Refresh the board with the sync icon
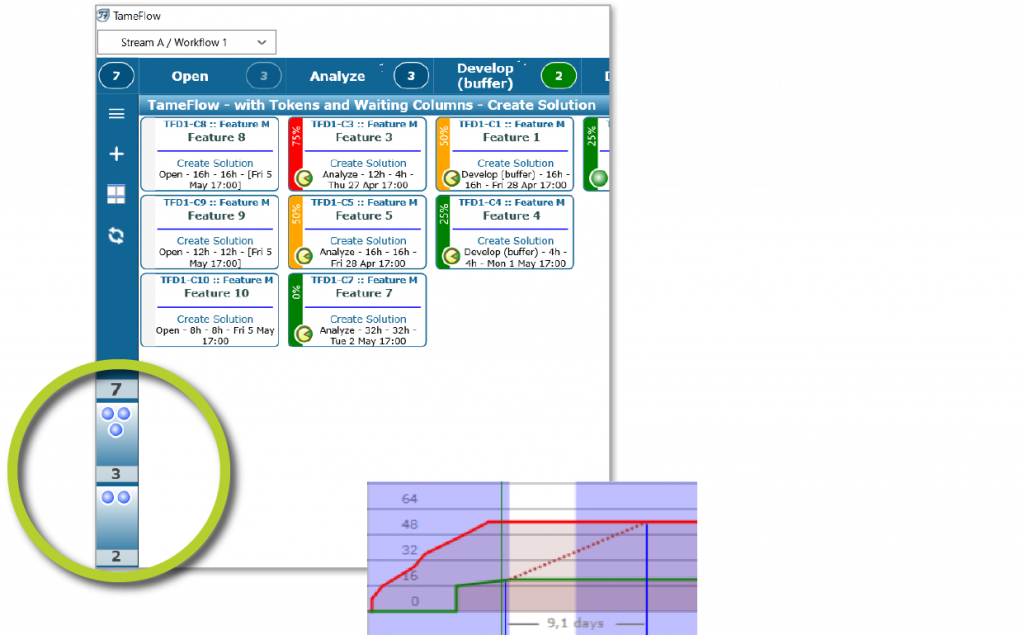Image resolution: width=1024 pixels, height=635 pixels. pos(116,235)
